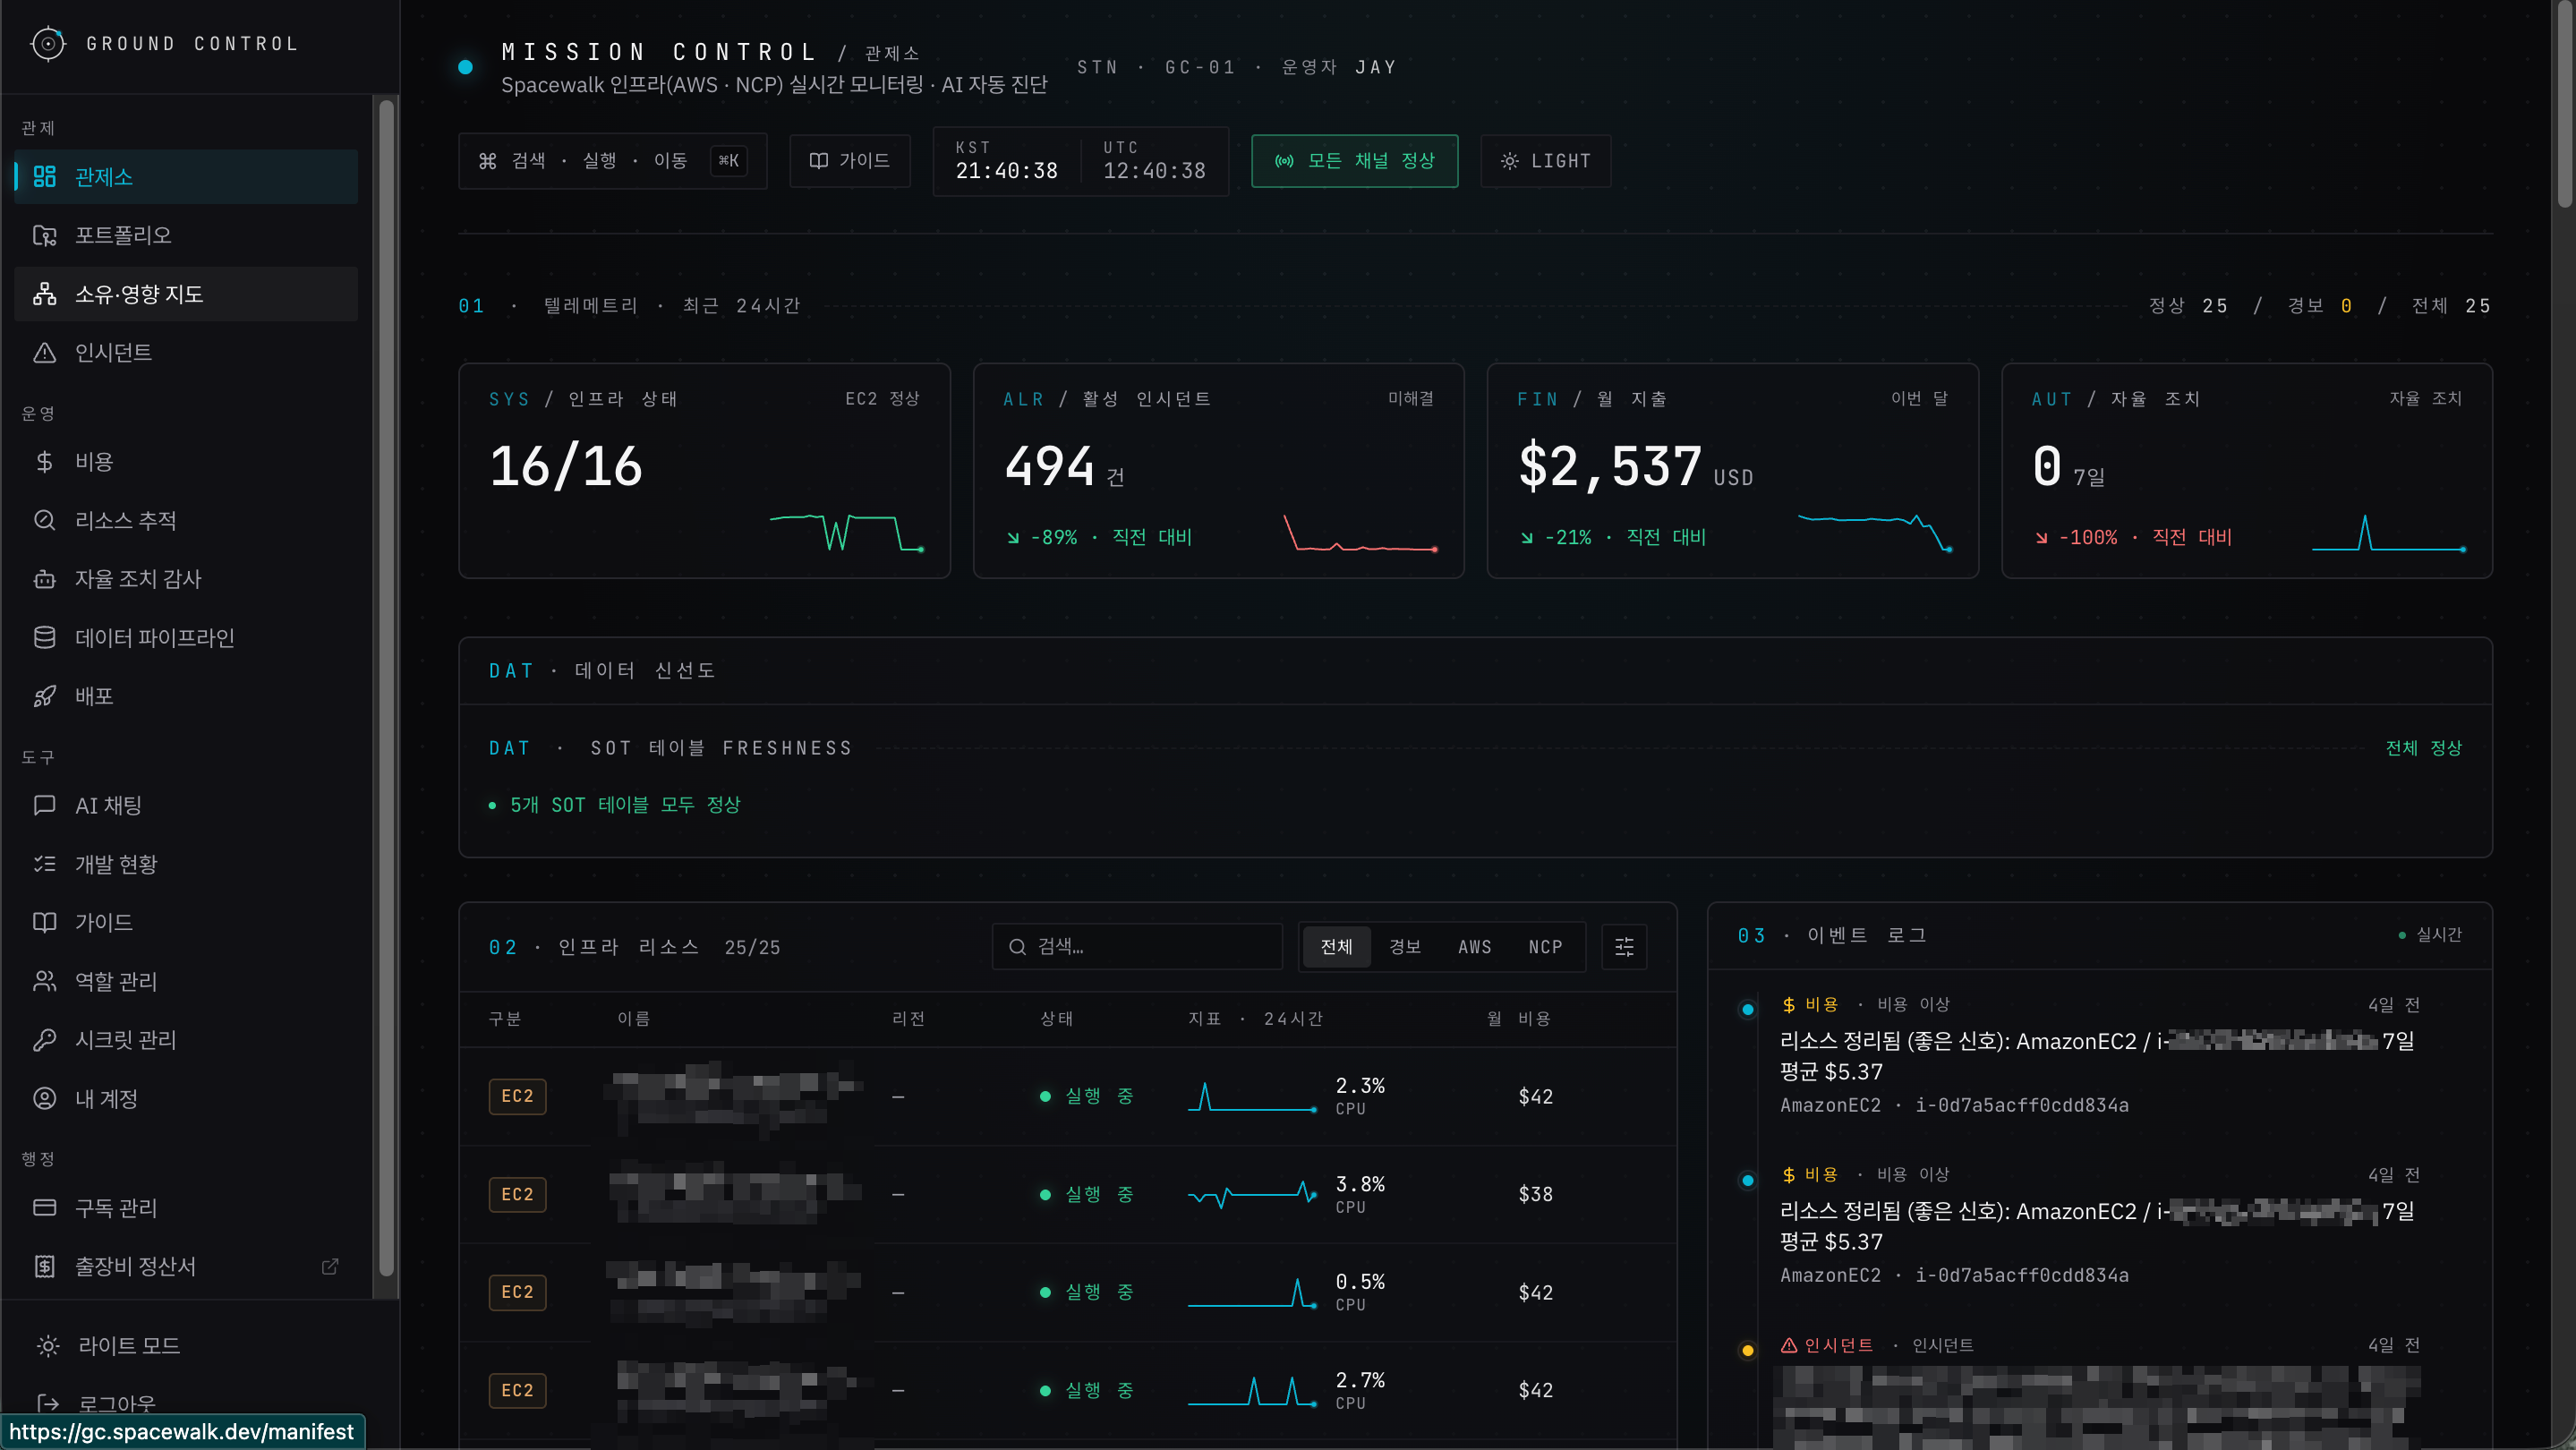Open the 구독 관리 card icon
This screenshot has height=1450, width=2576.
44,1208
